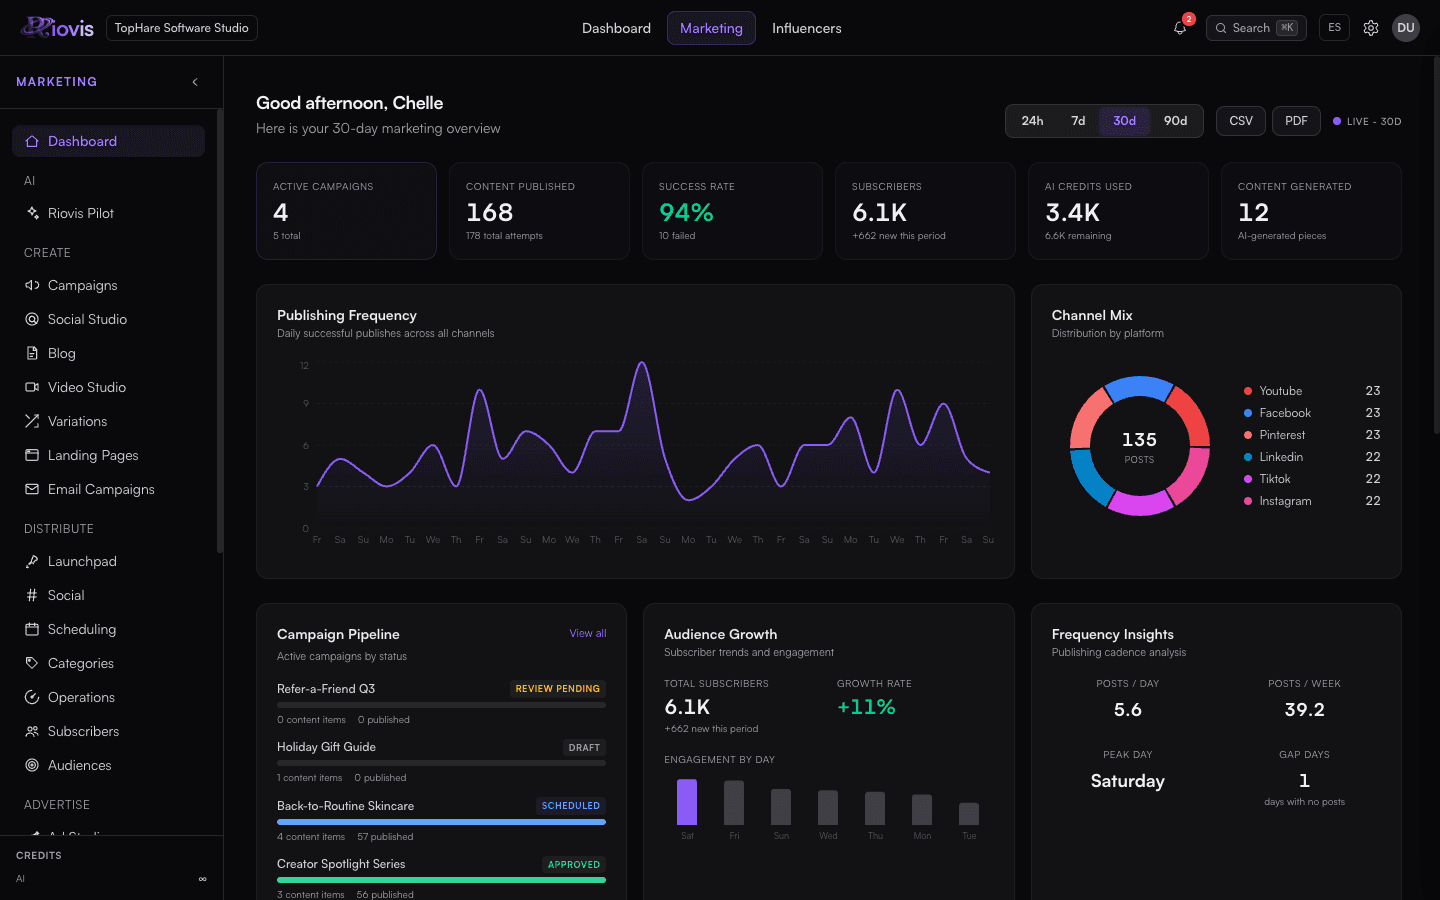1440x900 pixels.
Task: Click the Sat engagement bar
Action: [x=687, y=802]
